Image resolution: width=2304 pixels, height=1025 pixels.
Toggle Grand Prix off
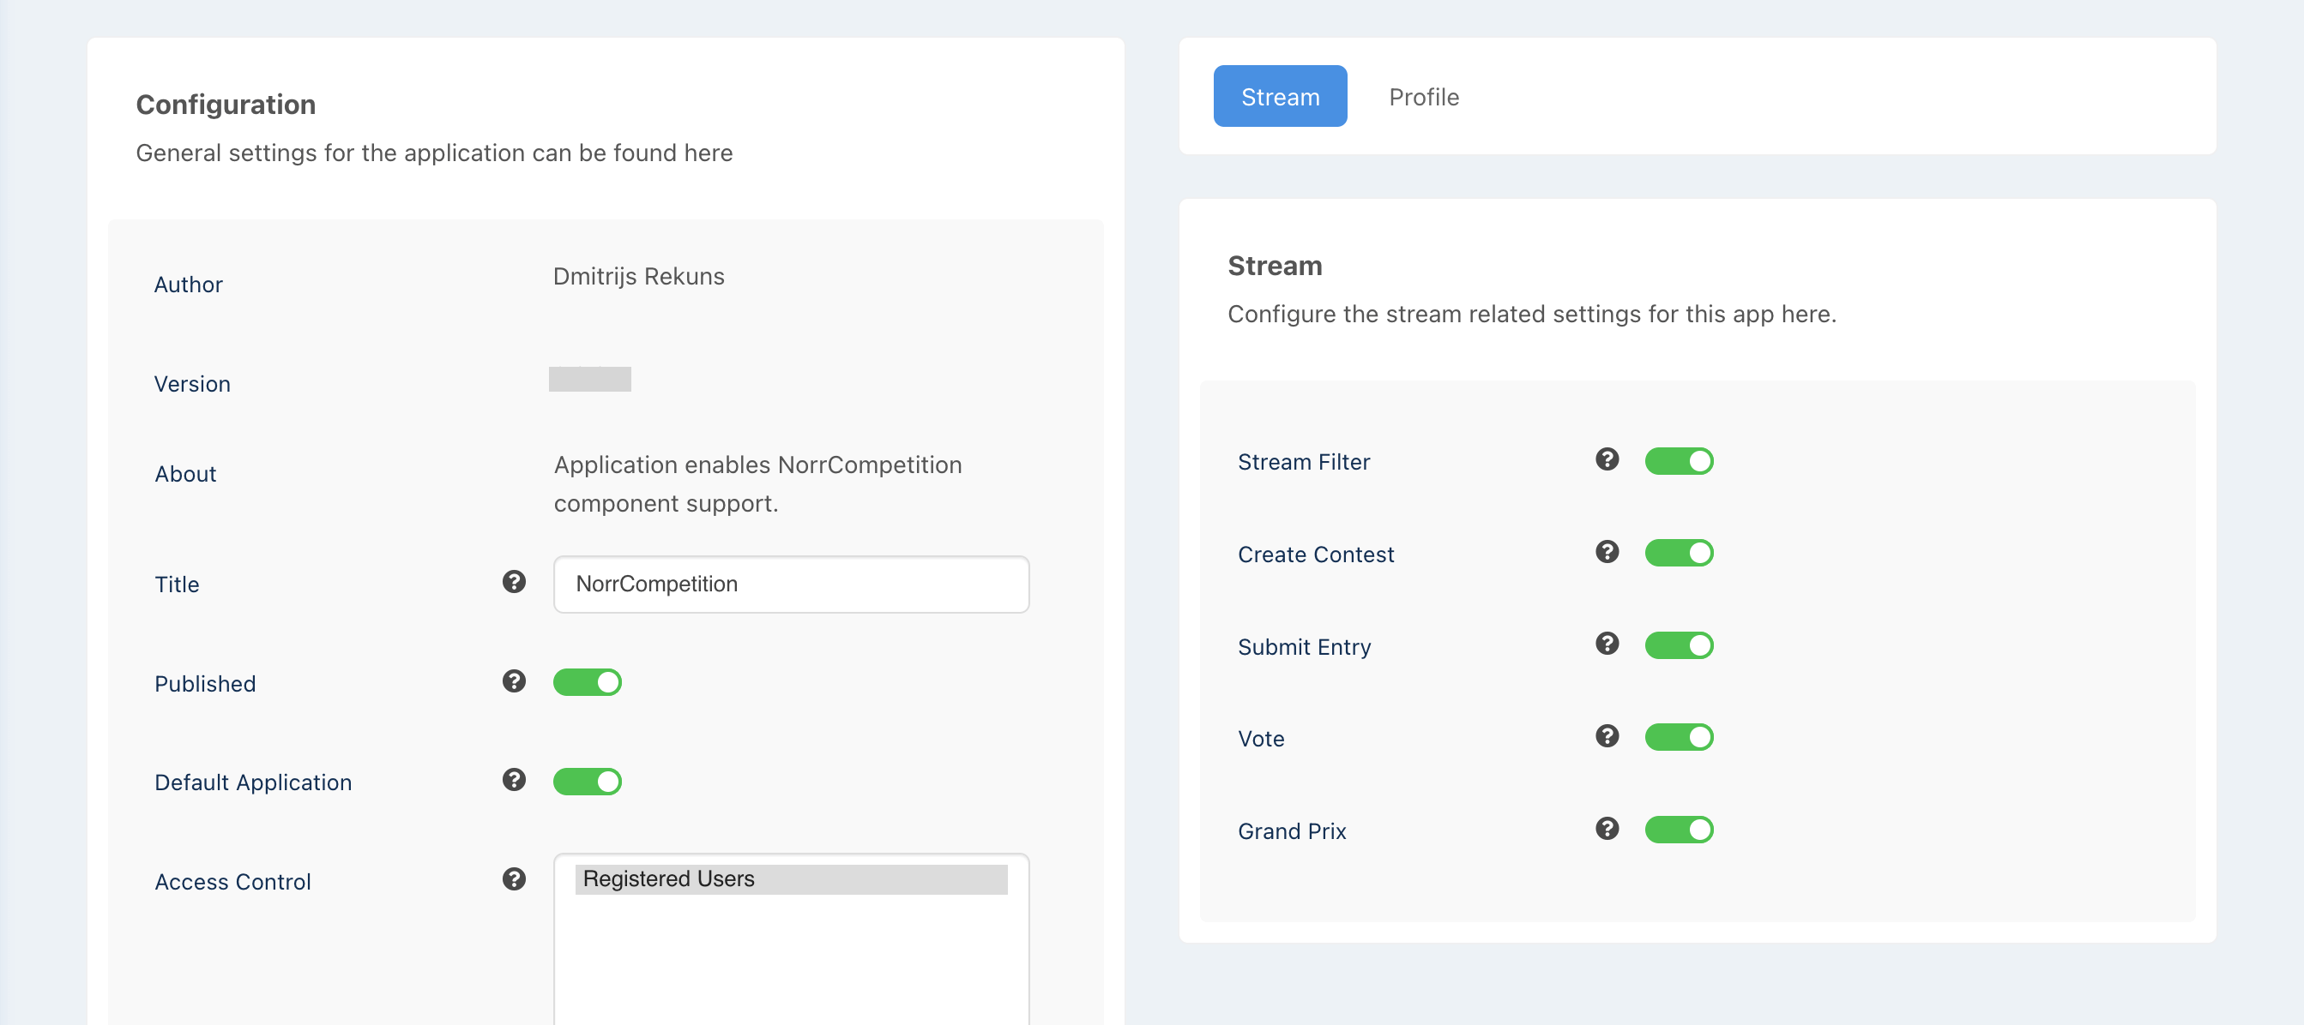pyautogui.click(x=1679, y=828)
